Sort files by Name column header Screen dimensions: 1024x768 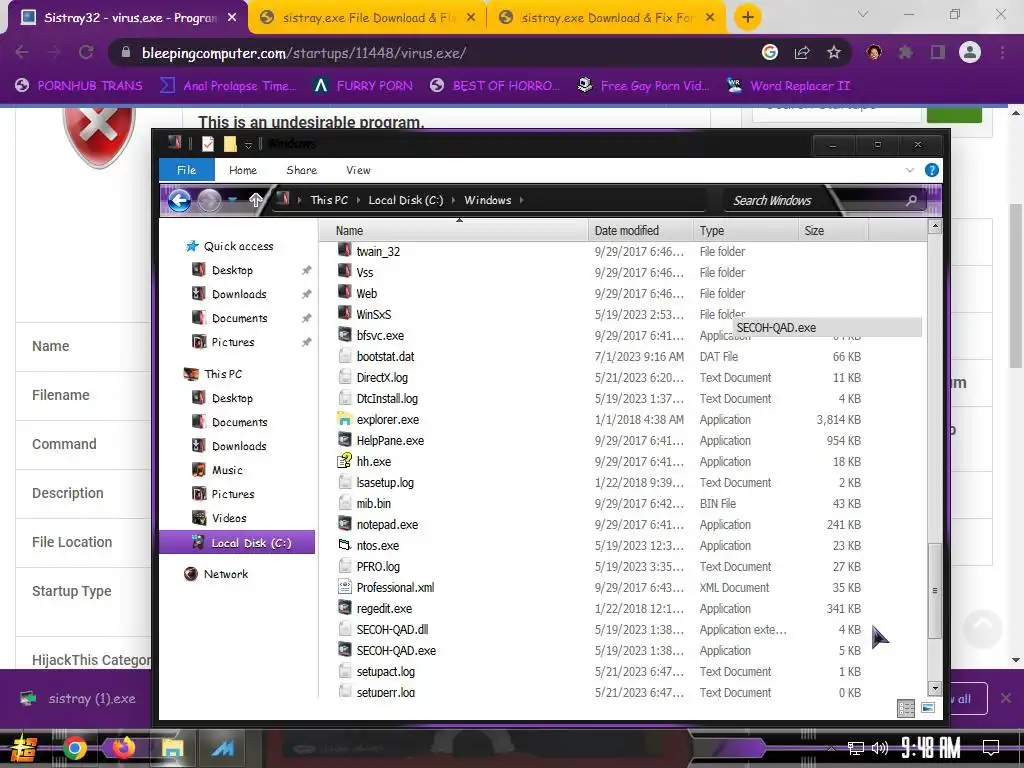tap(454, 231)
